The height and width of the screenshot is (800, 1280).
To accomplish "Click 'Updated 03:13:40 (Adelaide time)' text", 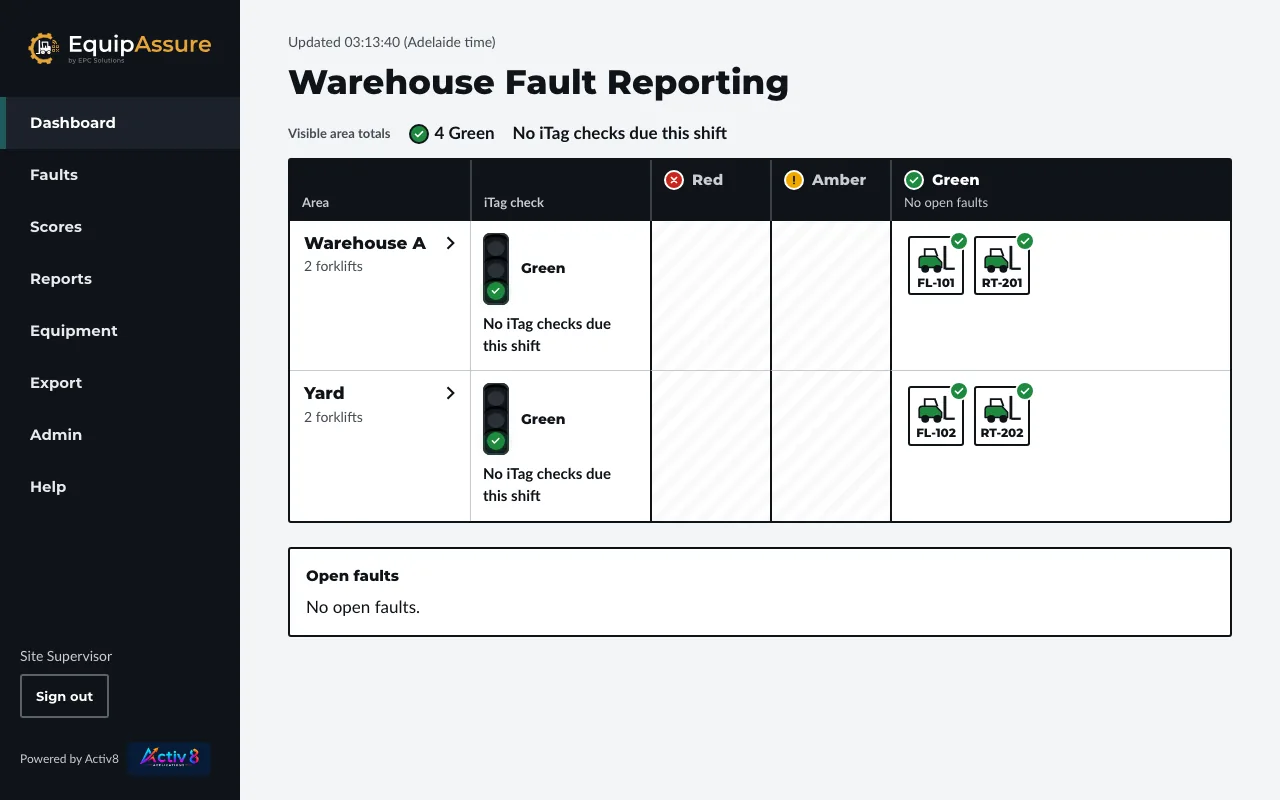I will [392, 42].
